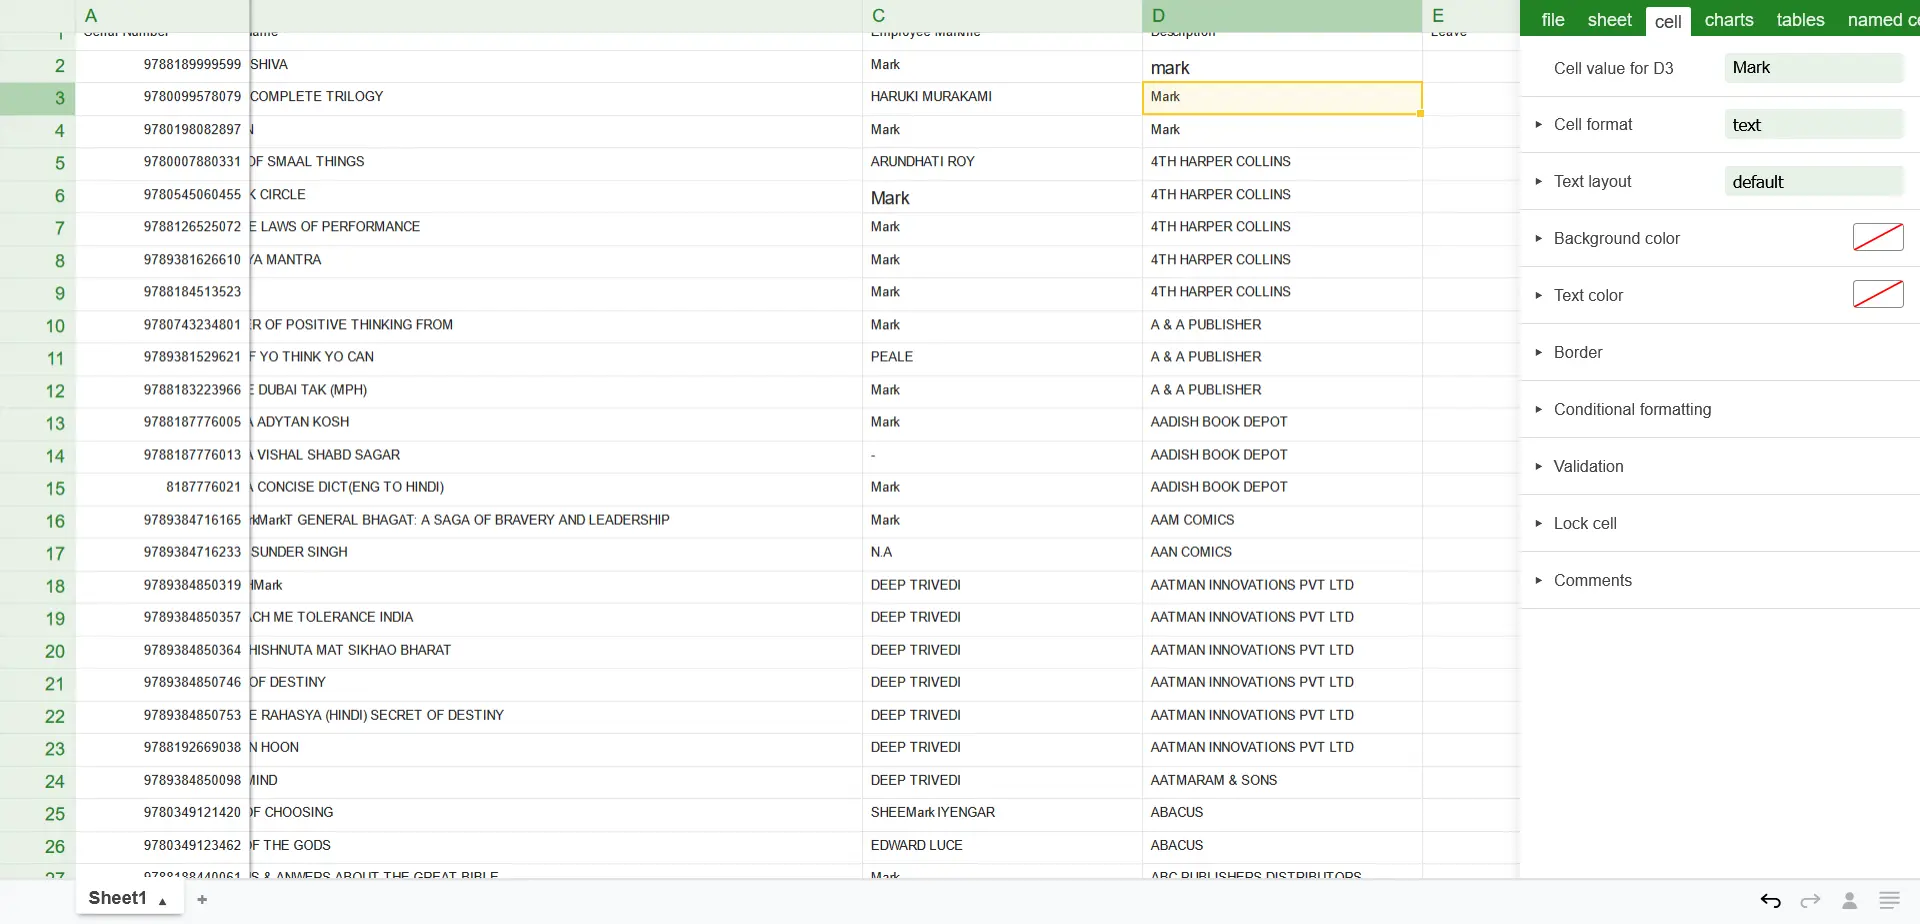
Task: Expand the Cell format section
Action: 1592,125
